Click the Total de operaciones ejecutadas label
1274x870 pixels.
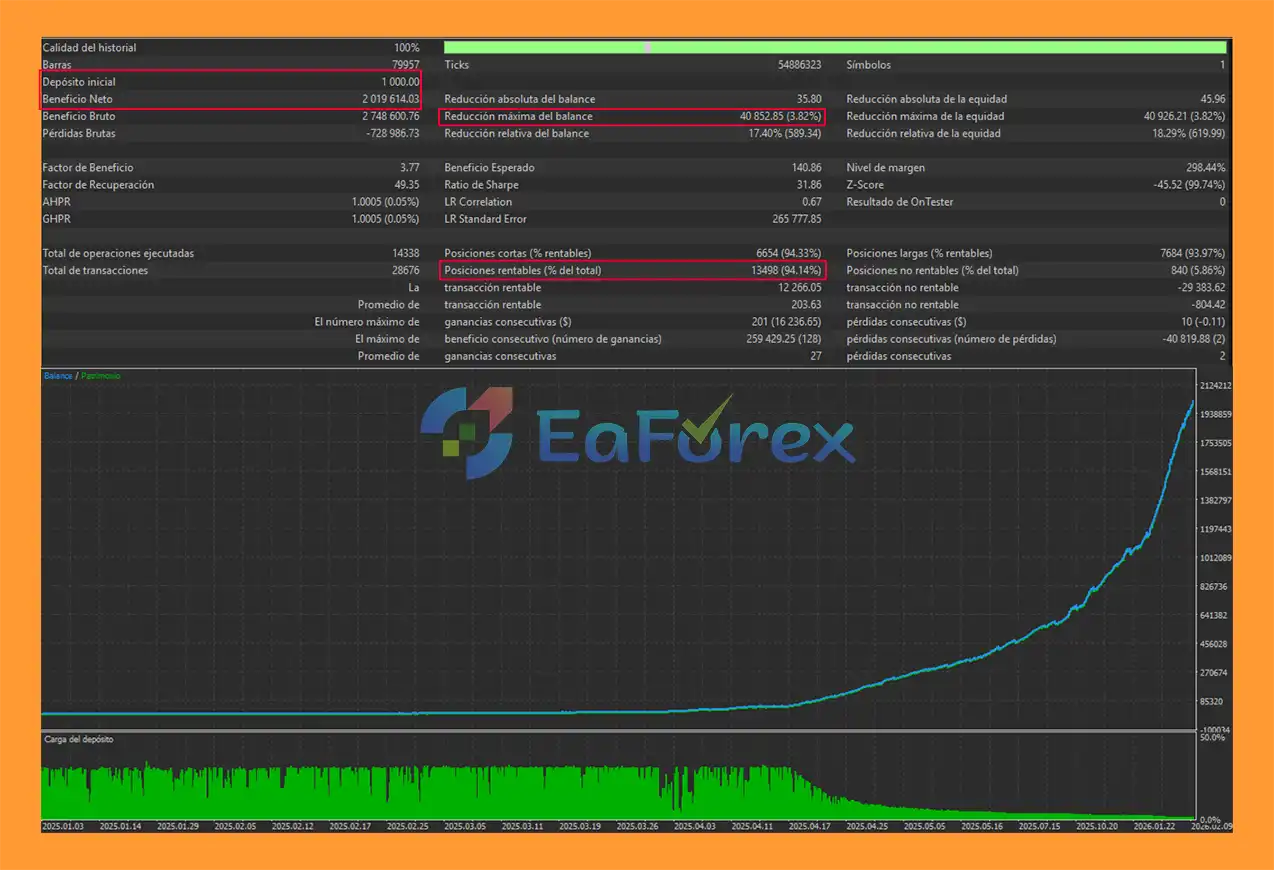coord(118,254)
